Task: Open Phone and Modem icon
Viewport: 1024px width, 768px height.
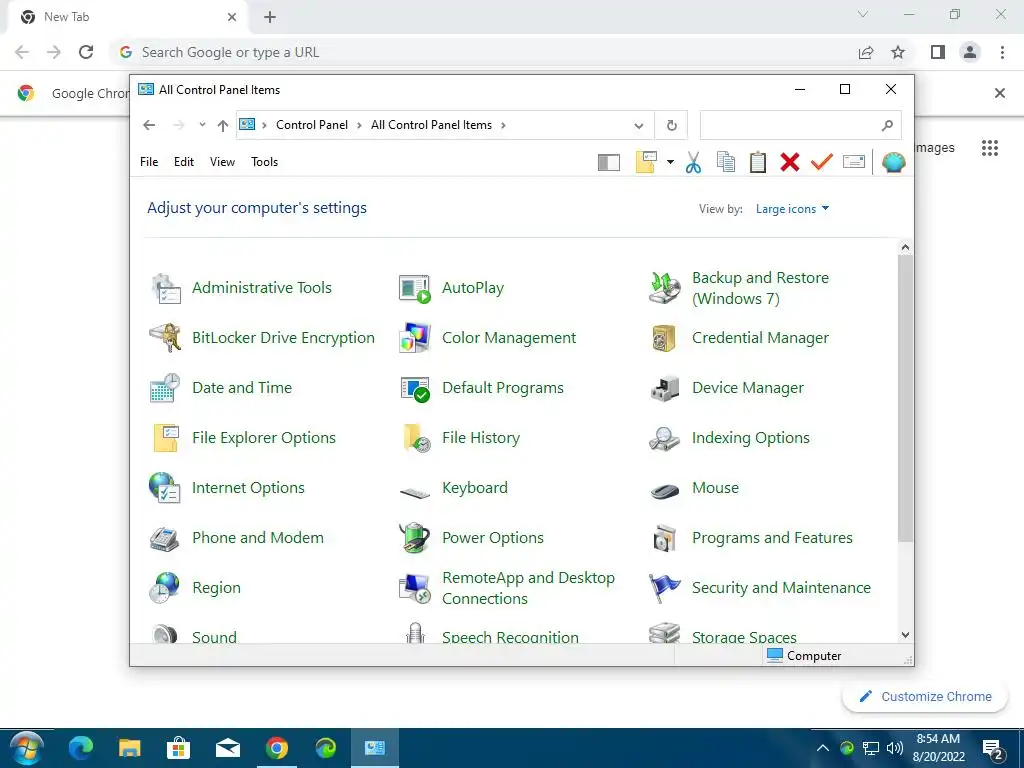Action: tap(165, 538)
